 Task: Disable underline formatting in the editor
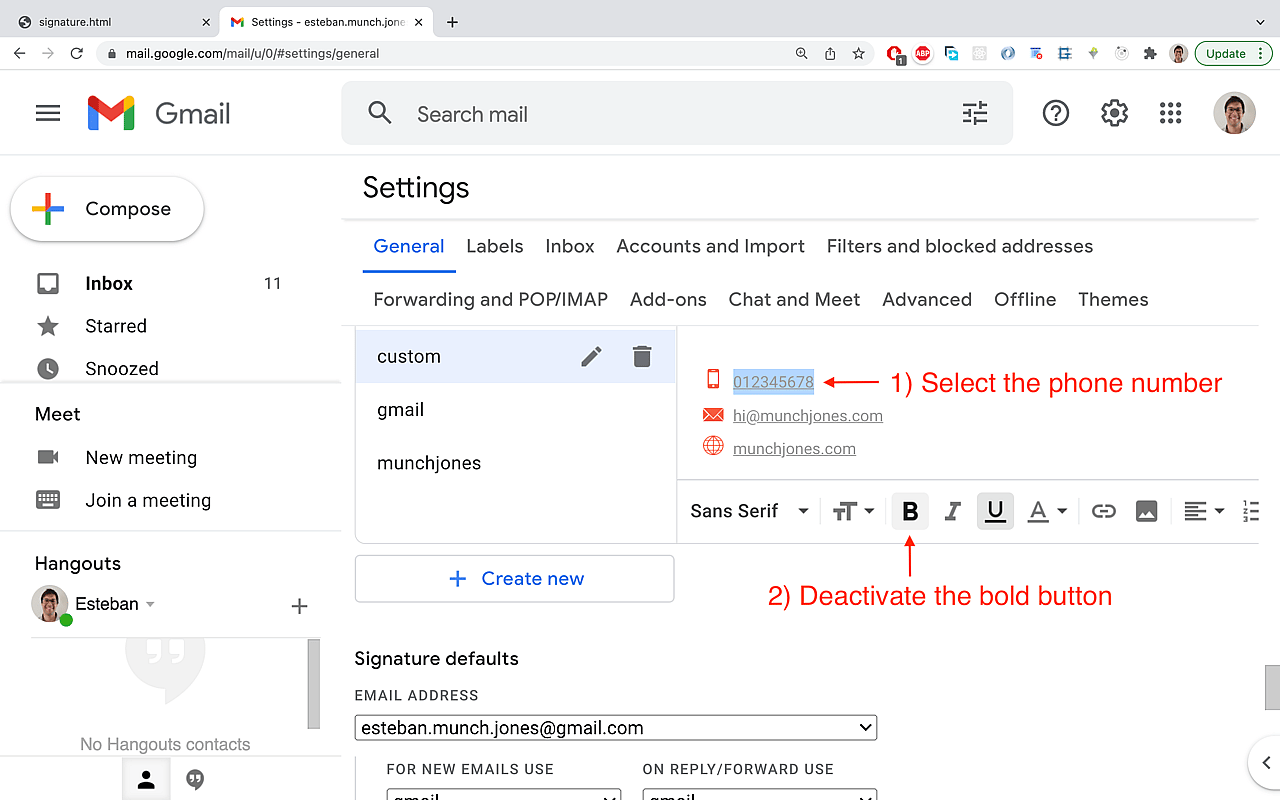[995, 511]
